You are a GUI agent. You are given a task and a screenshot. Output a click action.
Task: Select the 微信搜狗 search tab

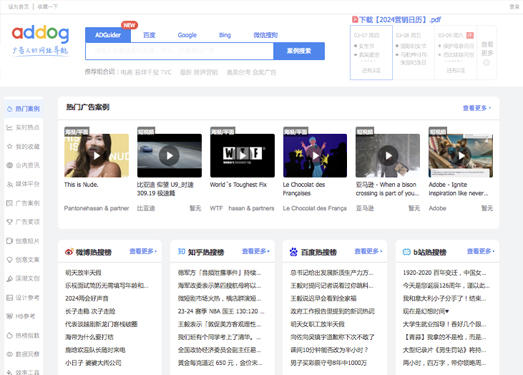coord(266,35)
